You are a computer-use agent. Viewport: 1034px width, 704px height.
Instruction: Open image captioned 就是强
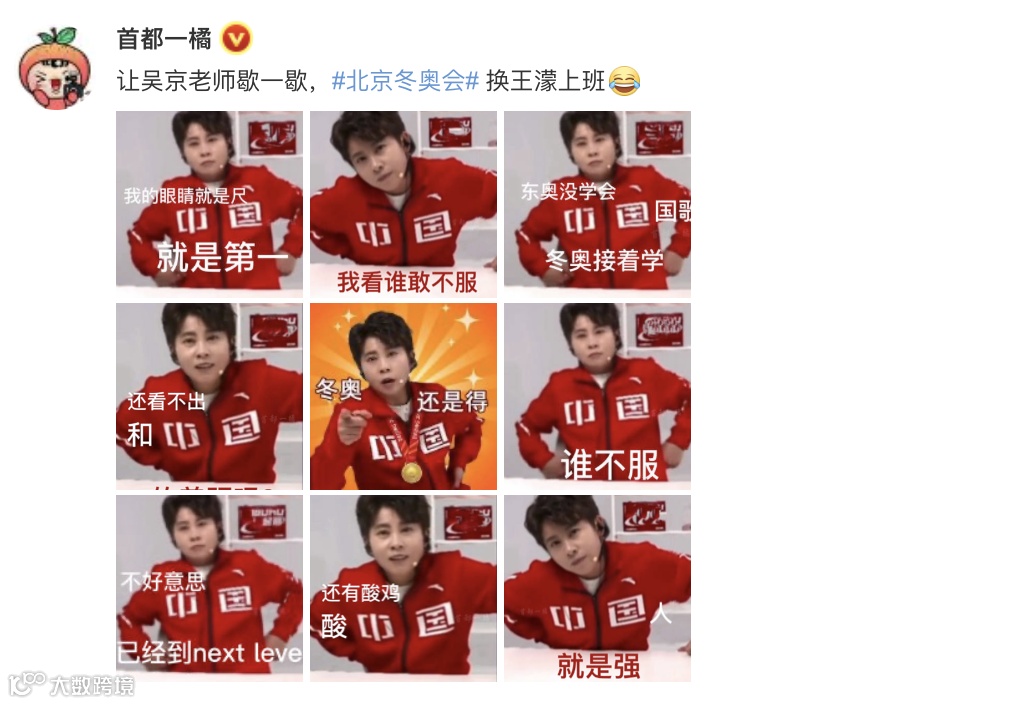coord(597,589)
